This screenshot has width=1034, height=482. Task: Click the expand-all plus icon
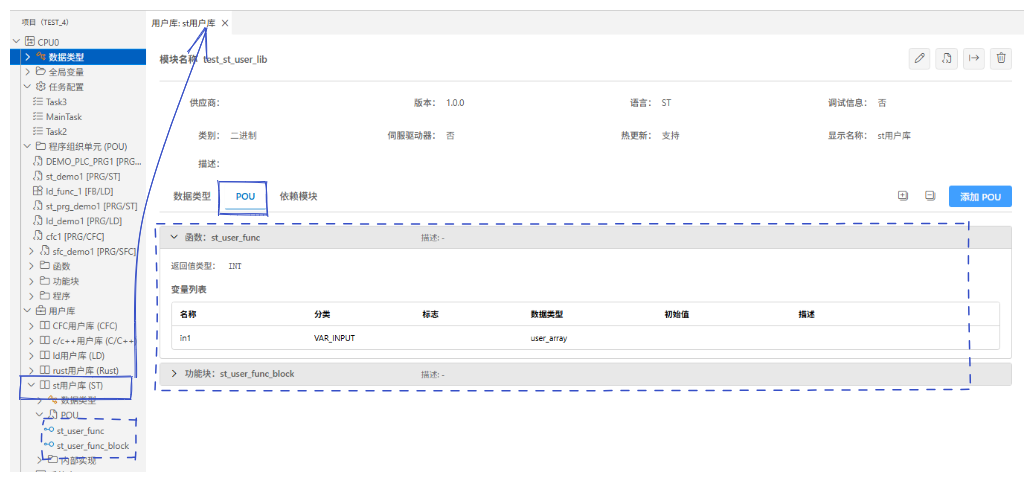[x=903, y=196]
